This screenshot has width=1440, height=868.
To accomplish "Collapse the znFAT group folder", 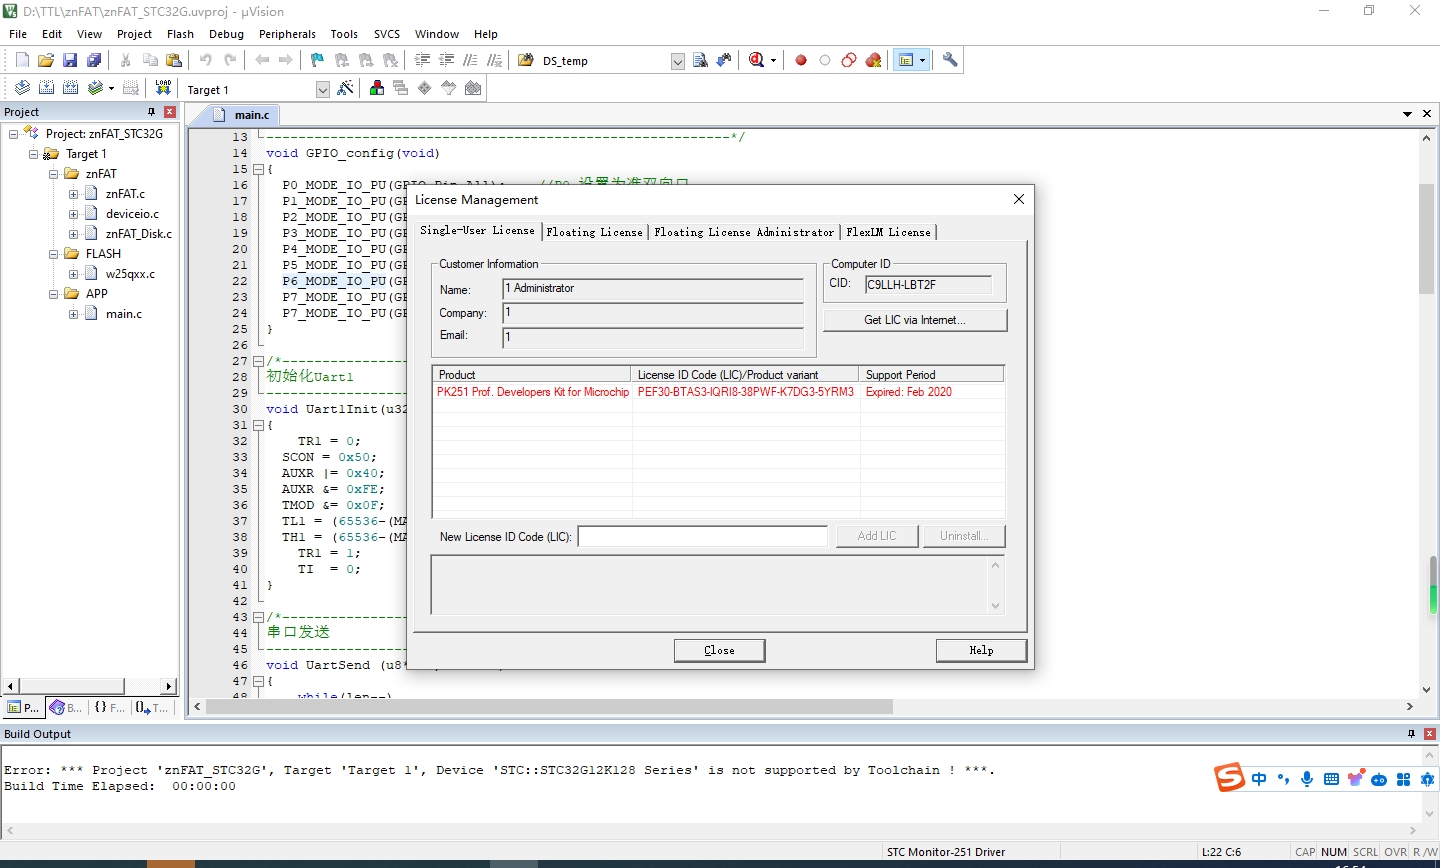I will [54, 174].
